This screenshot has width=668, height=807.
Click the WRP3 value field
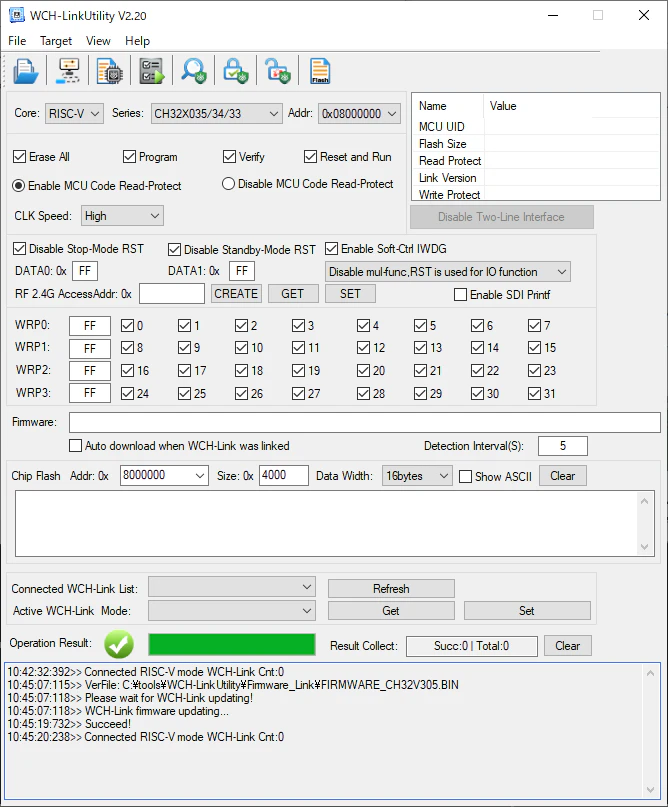pos(90,393)
